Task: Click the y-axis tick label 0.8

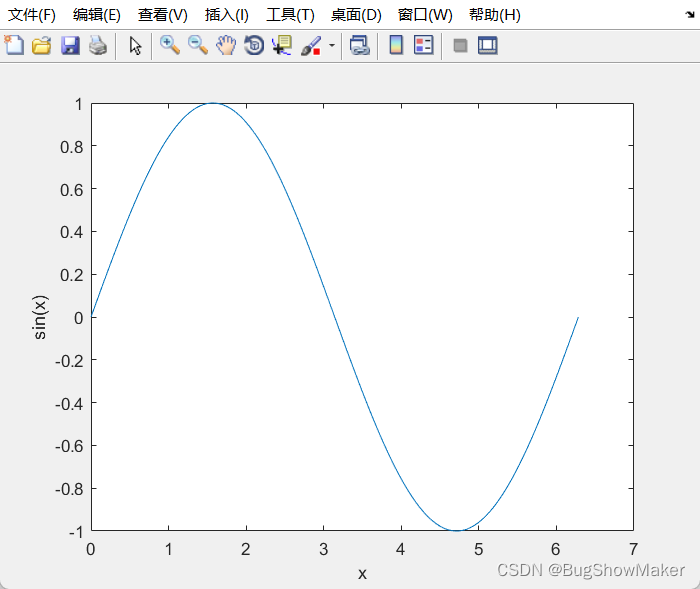Action: pos(71,147)
